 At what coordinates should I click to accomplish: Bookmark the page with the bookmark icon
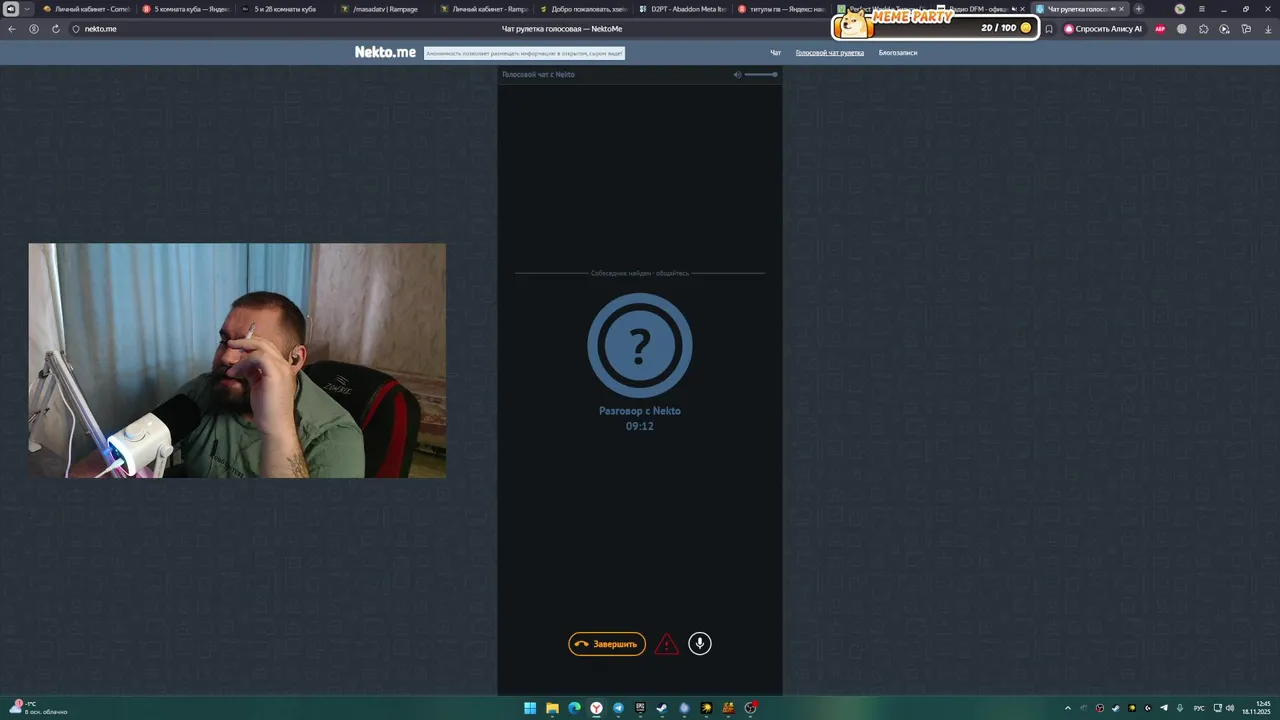coord(1049,29)
